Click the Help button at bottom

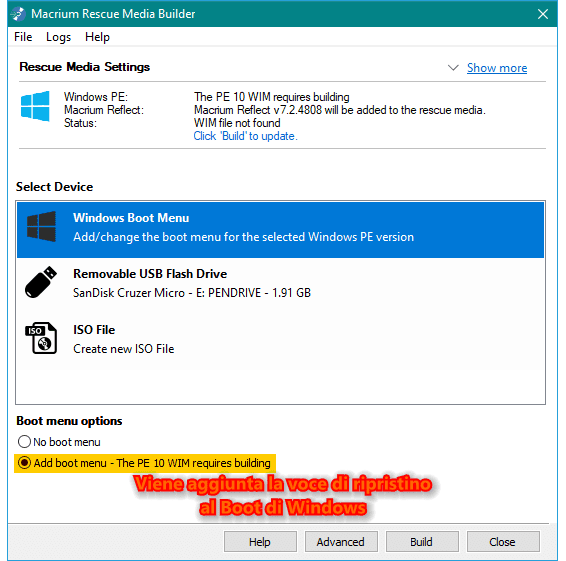click(260, 542)
